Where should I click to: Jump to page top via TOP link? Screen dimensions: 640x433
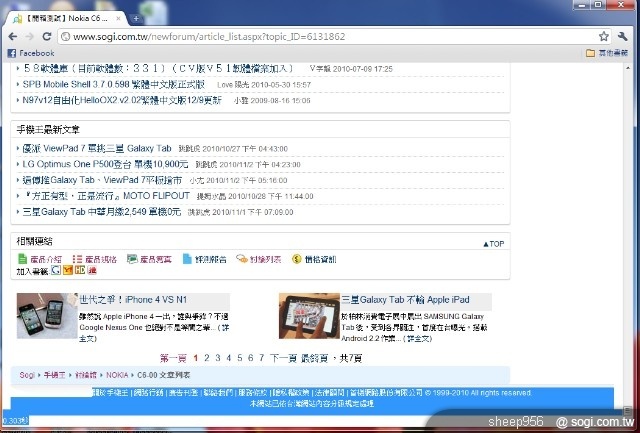point(494,243)
